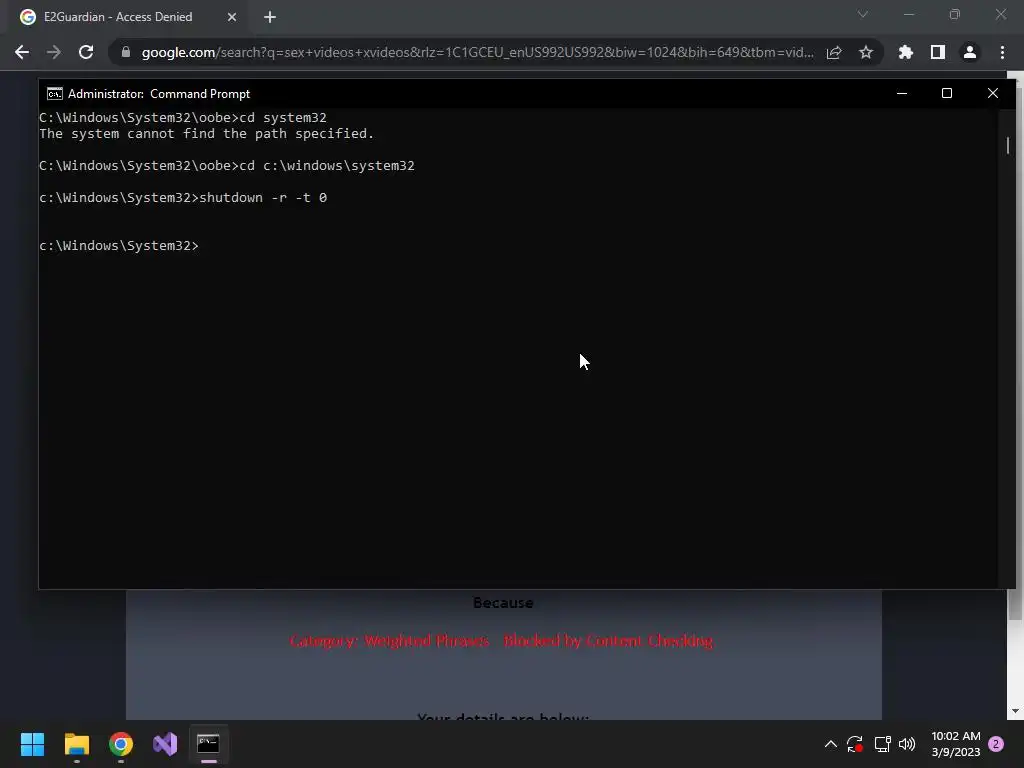Toggle Chrome side panel
1024x768 pixels.
[x=938, y=52]
